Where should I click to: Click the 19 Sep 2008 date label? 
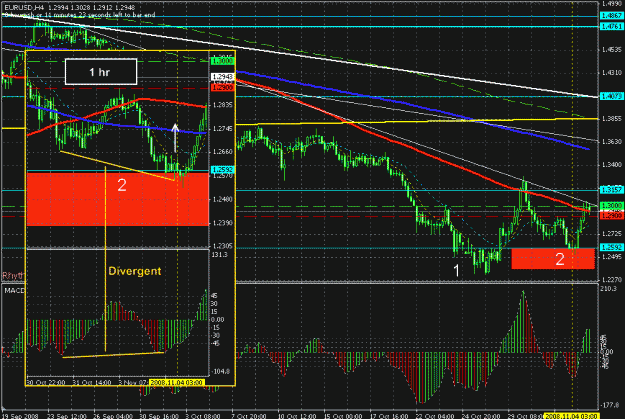[20, 416]
